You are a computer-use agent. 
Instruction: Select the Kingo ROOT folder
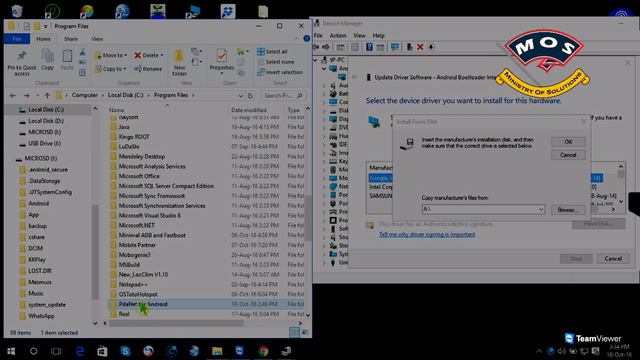pyautogui.click(x=134, y=137)
